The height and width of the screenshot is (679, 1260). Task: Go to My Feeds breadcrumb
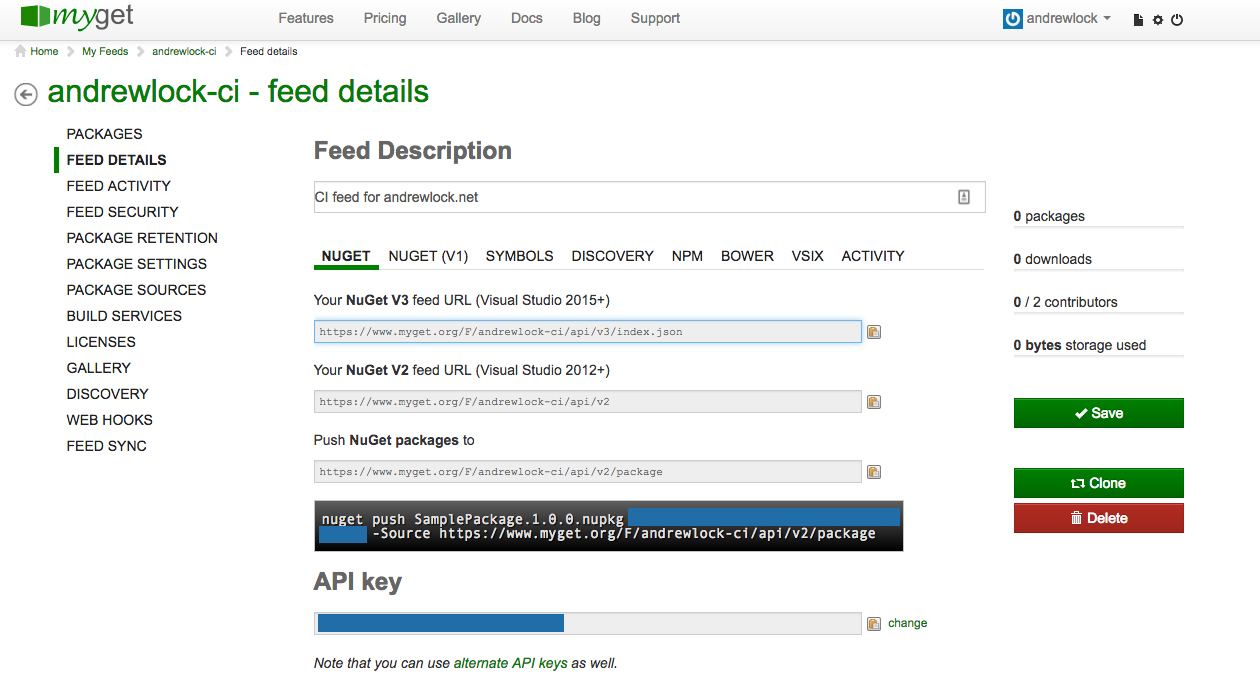pos(105,51)
